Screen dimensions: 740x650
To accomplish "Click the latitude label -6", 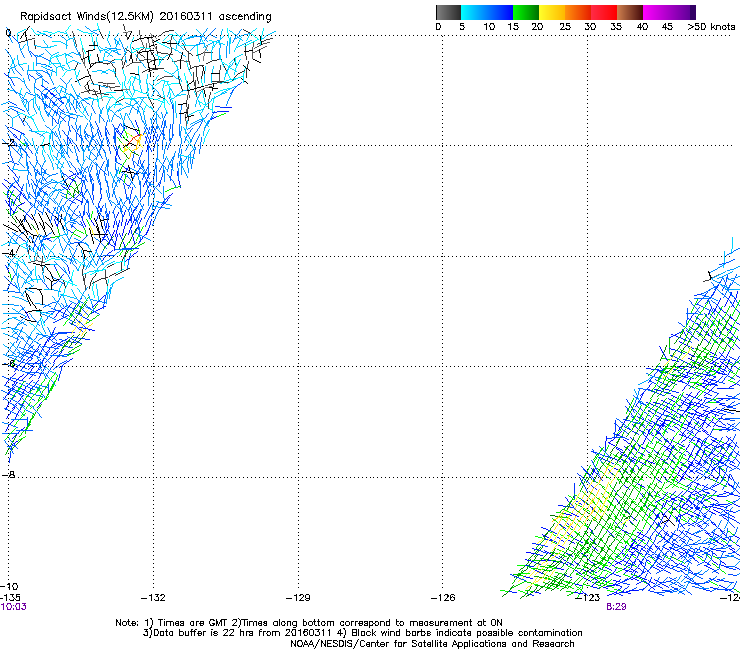I will tap(8, 363).
